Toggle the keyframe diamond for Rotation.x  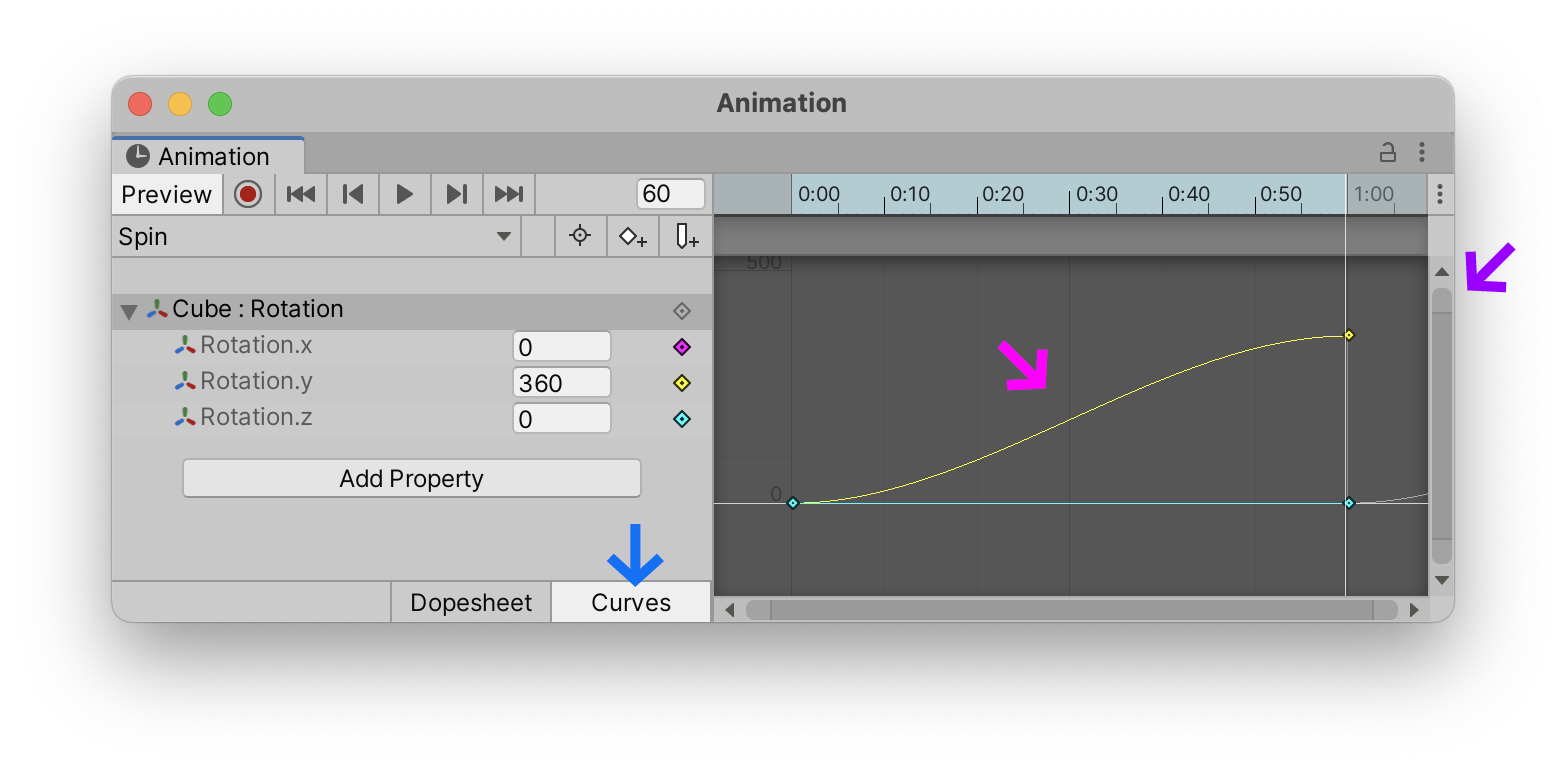(681, 346)
